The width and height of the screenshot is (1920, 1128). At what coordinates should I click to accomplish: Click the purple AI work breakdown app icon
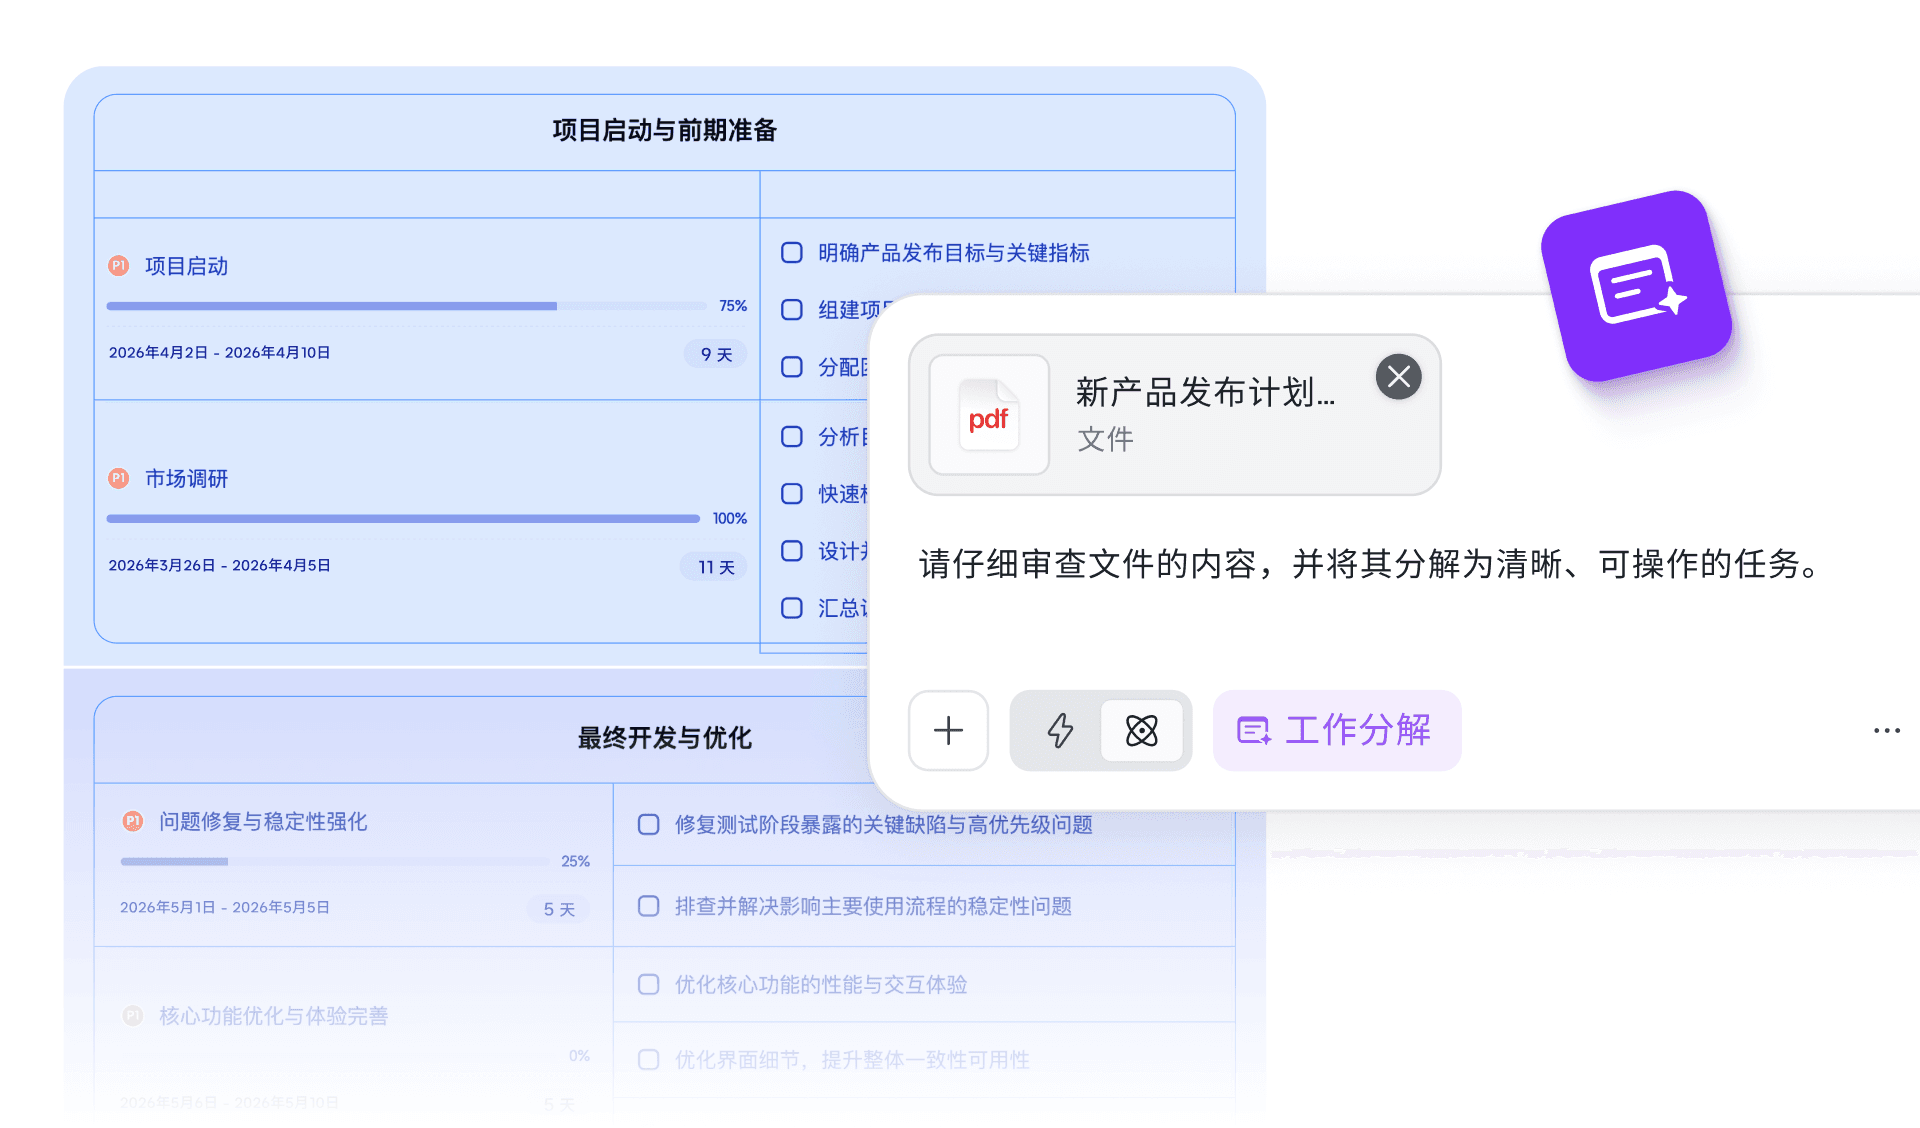[x=1637, y=286]
